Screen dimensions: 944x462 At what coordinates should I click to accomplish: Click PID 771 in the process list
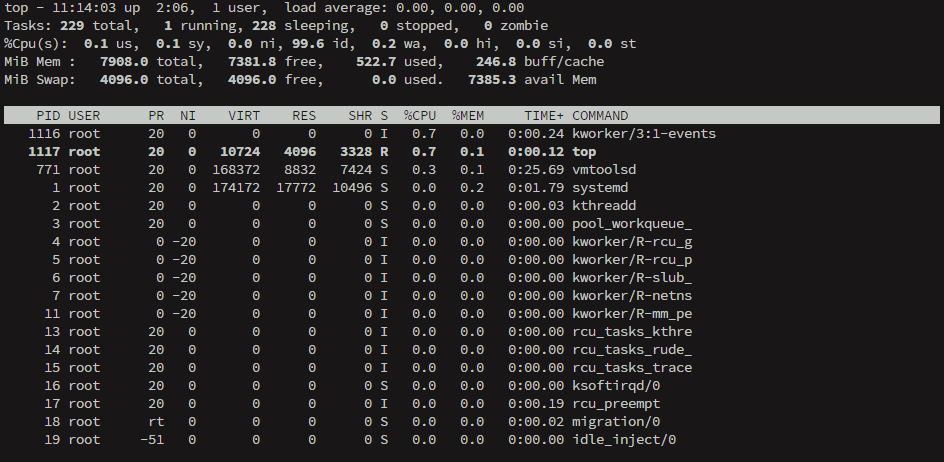(48, 170)
